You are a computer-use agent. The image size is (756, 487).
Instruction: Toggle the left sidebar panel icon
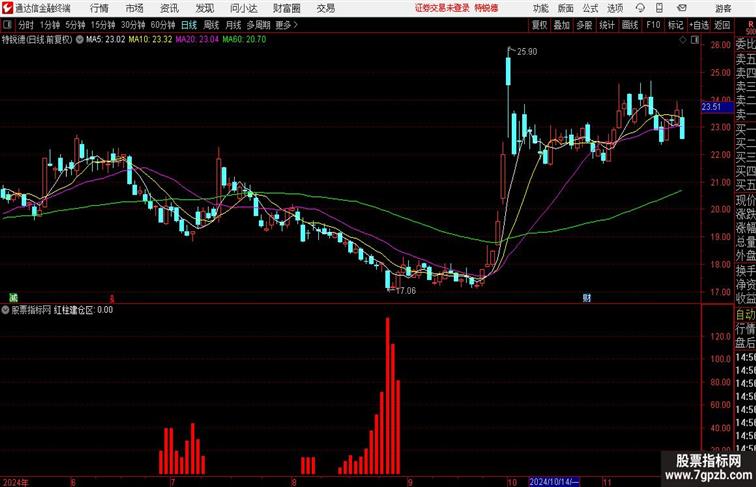(x=7, y=25)
